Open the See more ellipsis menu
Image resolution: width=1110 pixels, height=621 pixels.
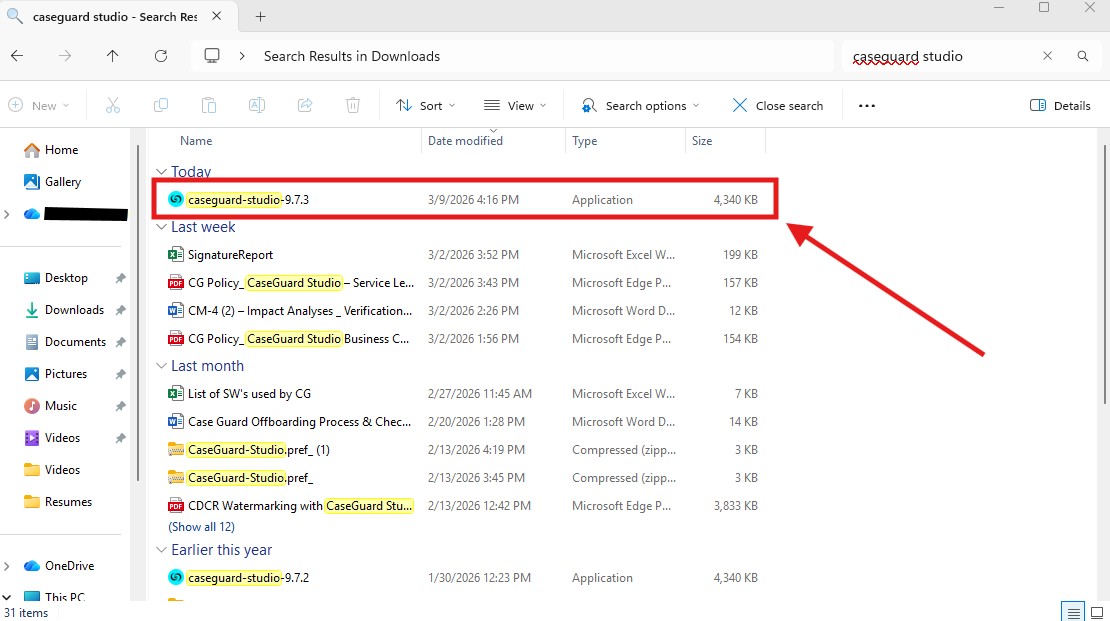click(867, 105)
